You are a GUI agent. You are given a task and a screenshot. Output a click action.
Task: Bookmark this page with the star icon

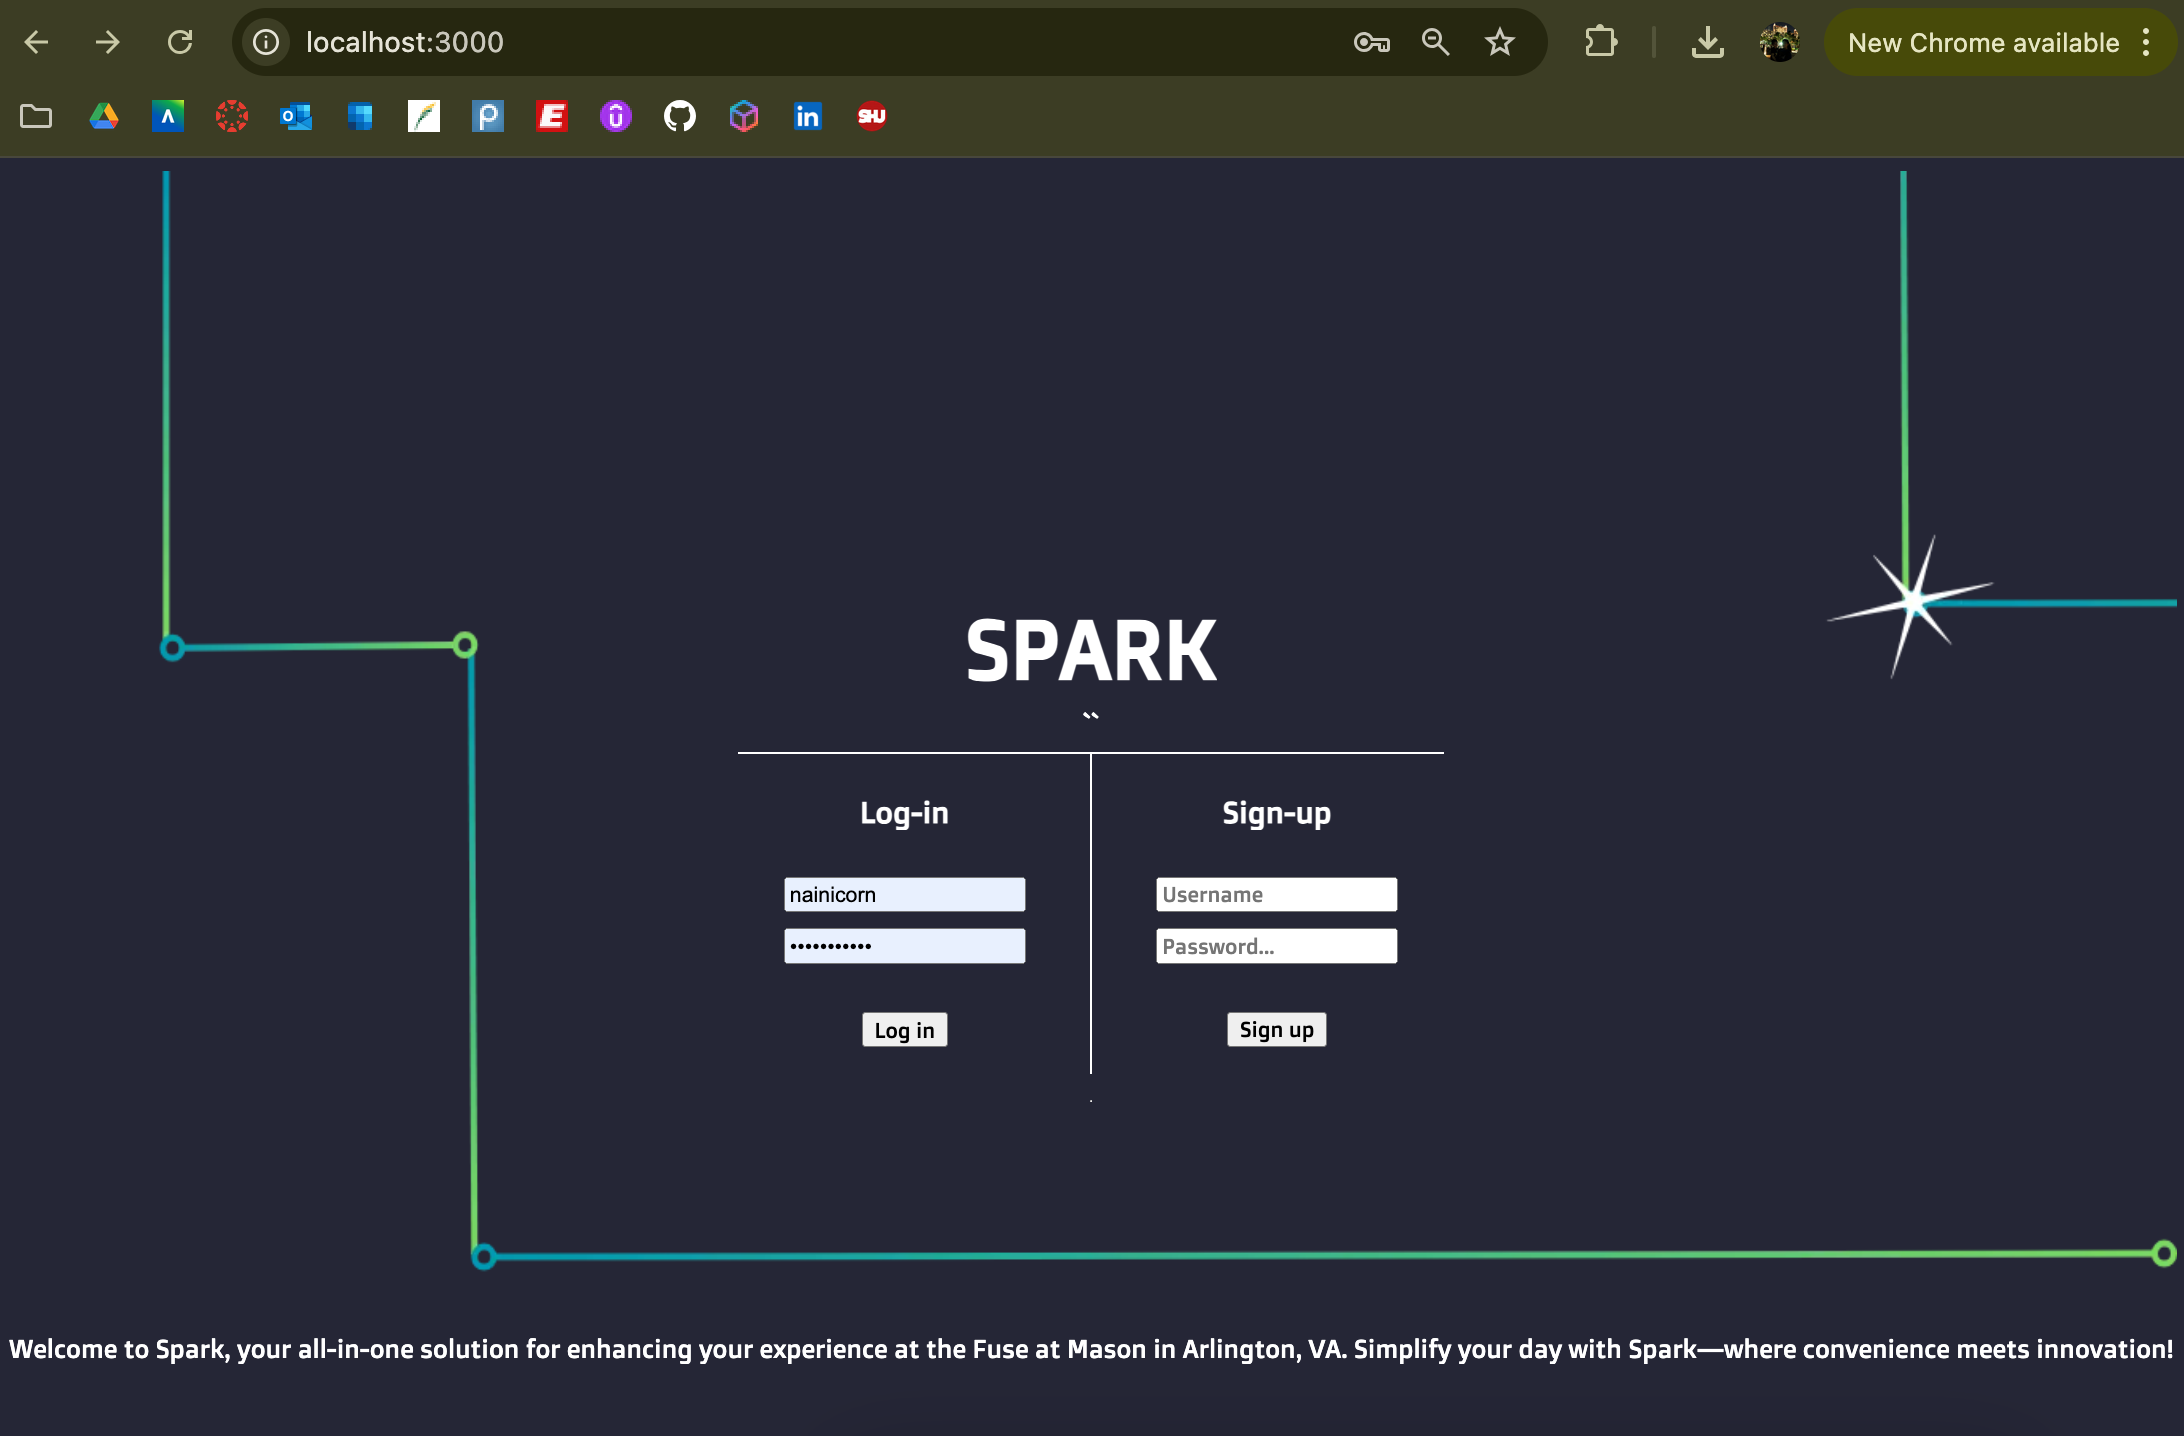click(1499, 42)
